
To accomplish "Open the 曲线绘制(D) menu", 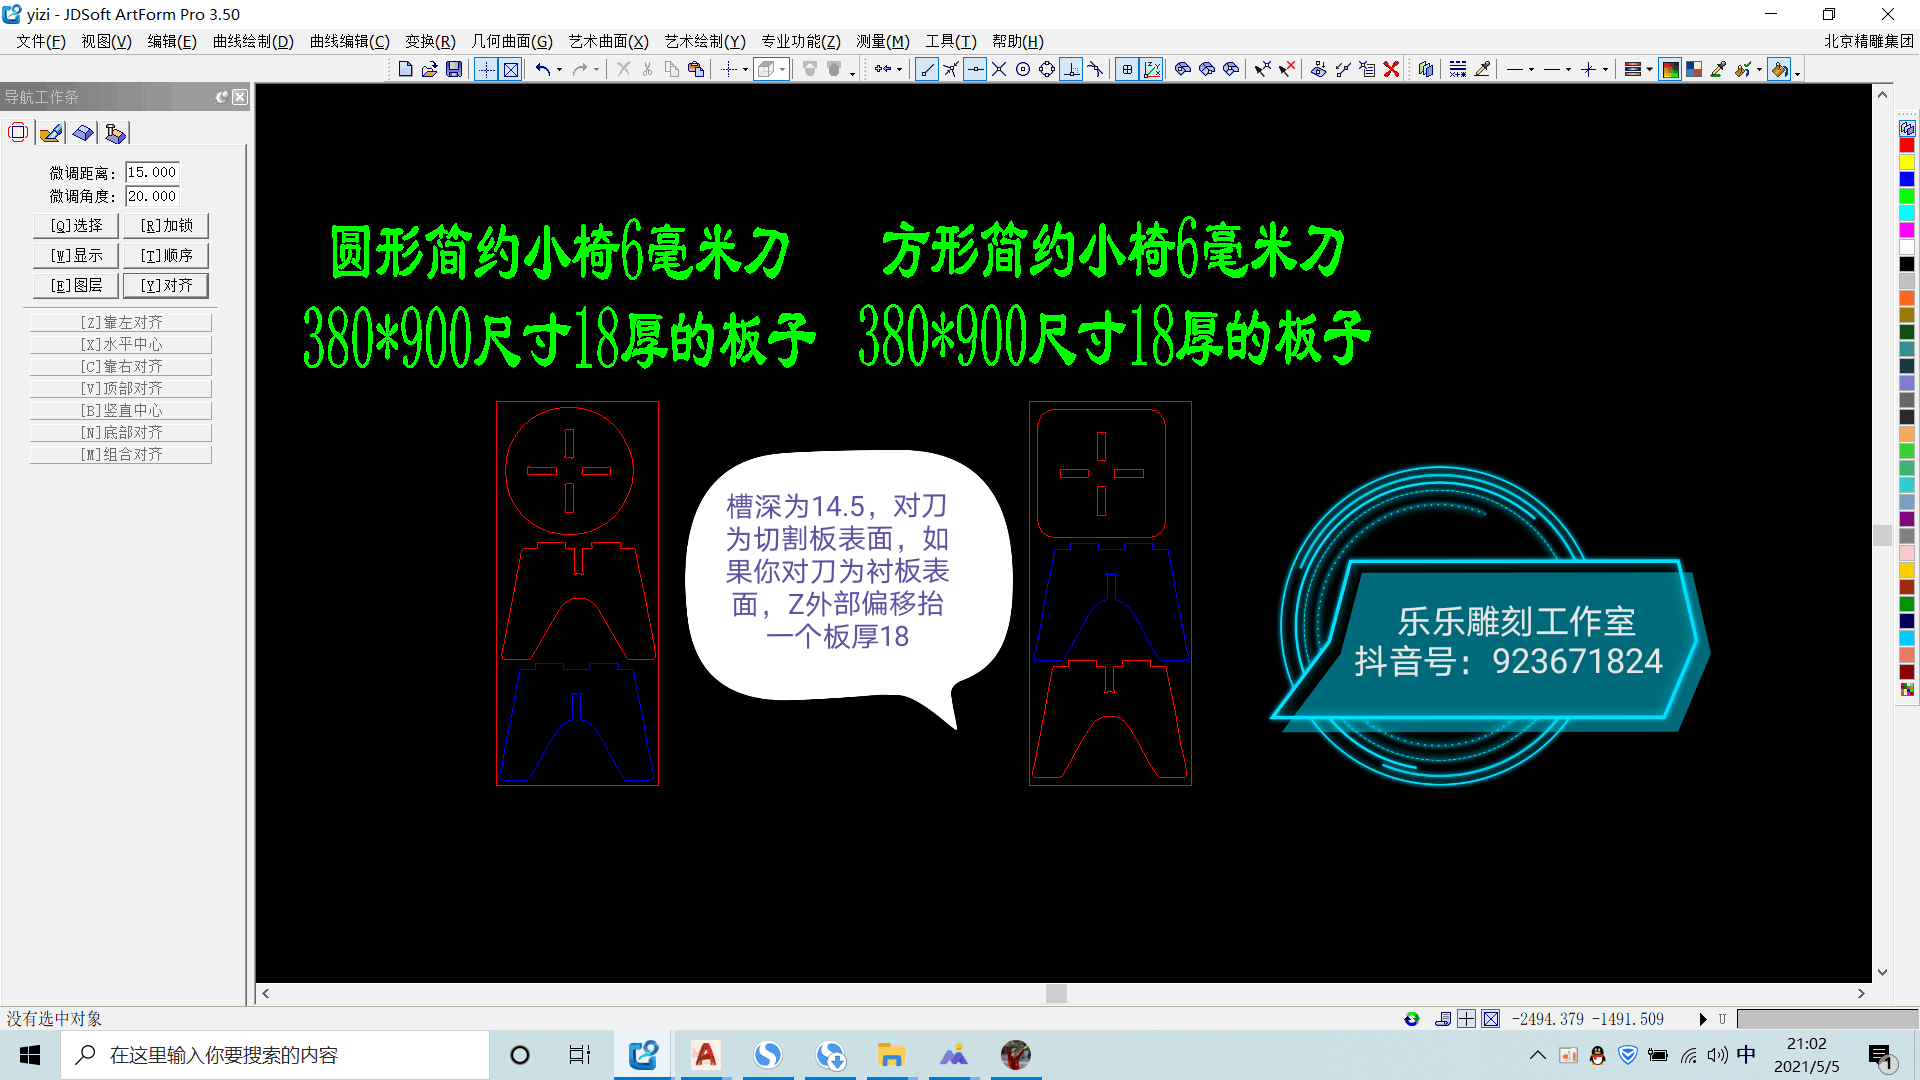I will point(253,41).
